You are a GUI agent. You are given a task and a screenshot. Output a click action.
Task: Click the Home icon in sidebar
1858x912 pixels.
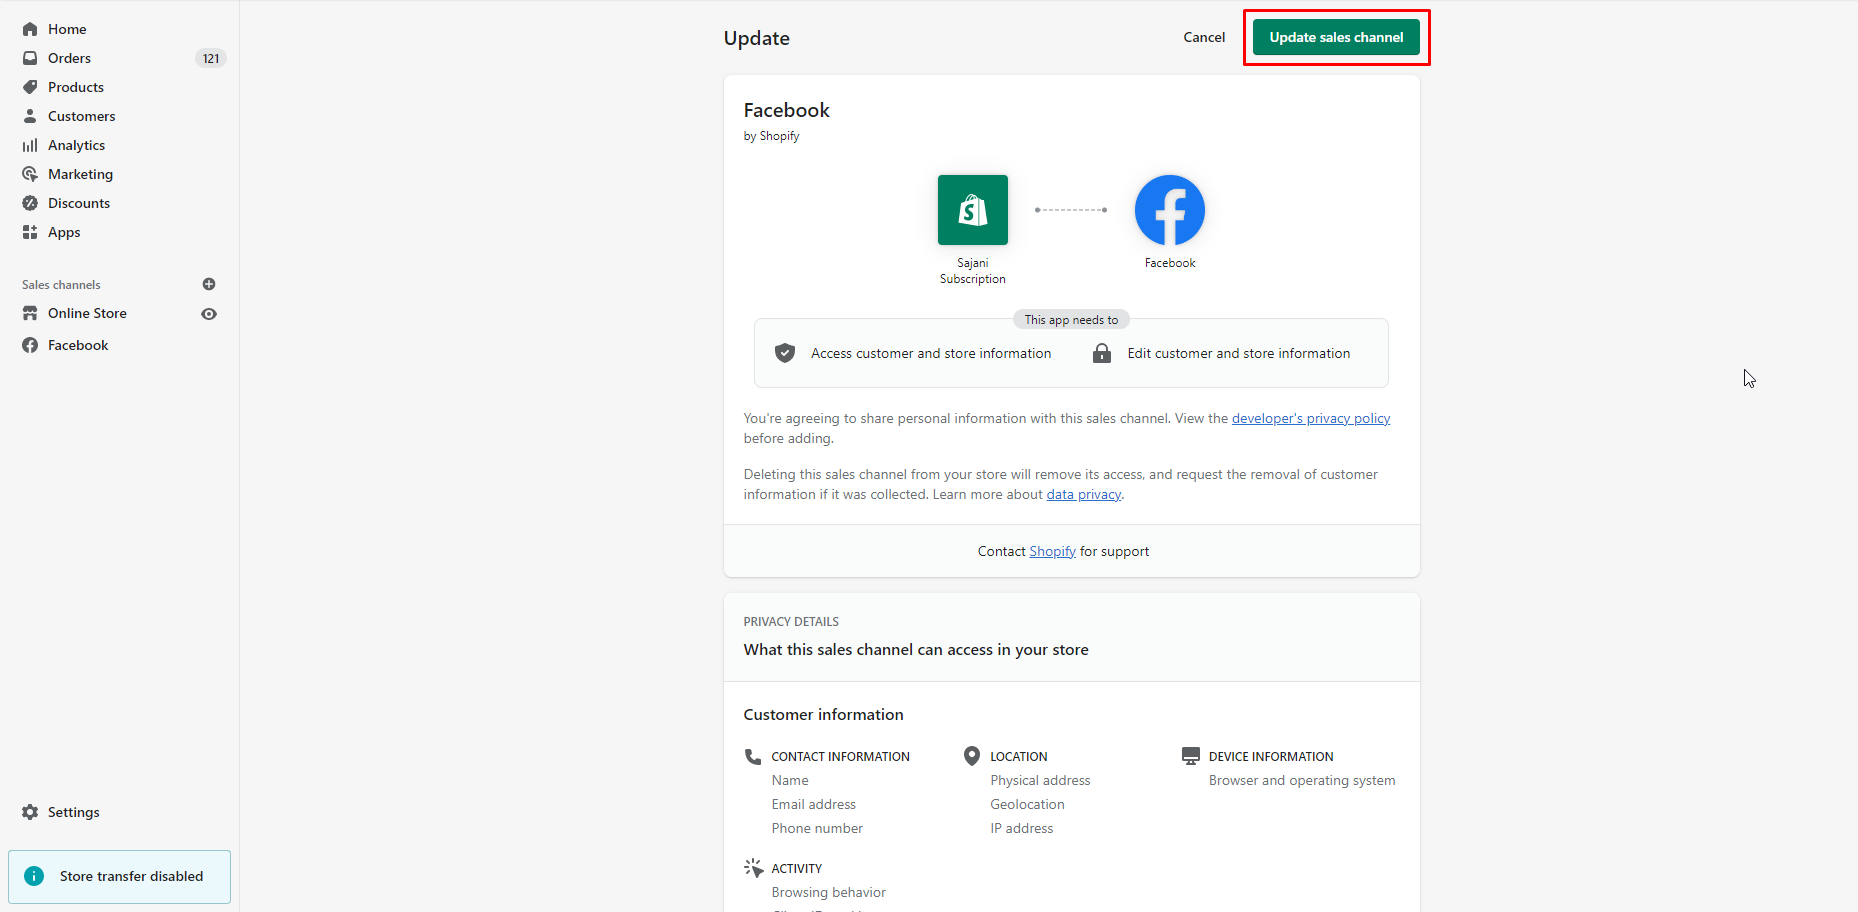30,29
